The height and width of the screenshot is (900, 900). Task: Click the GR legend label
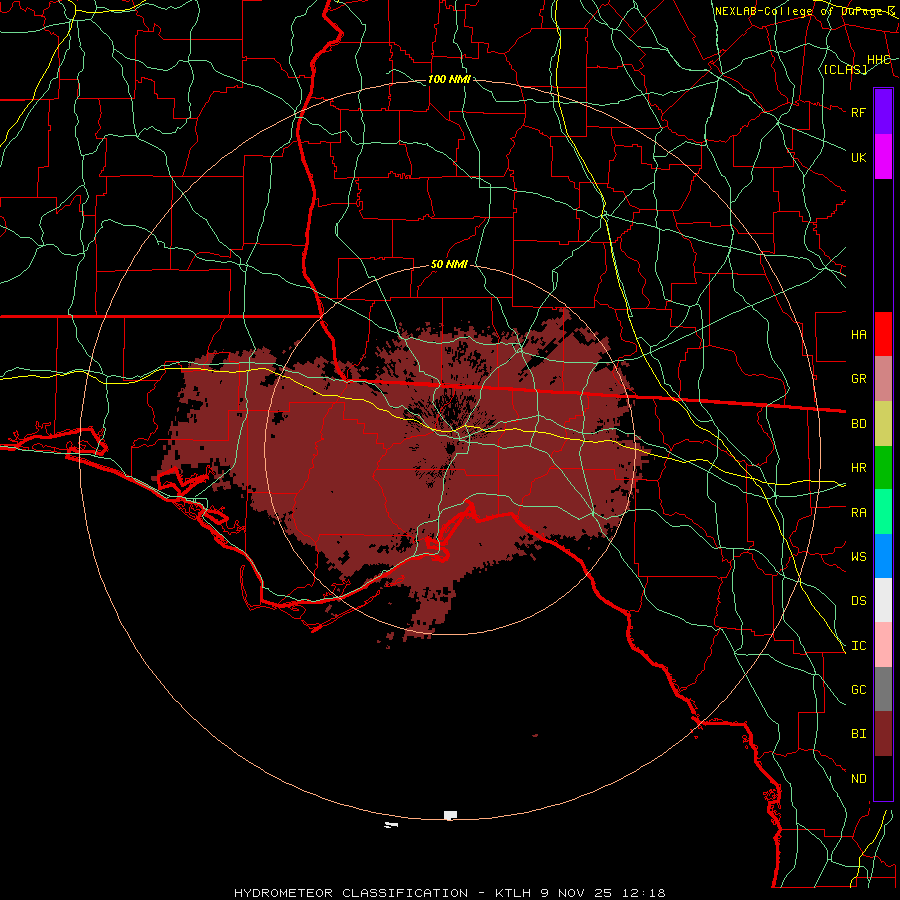[x=858, y=379]
